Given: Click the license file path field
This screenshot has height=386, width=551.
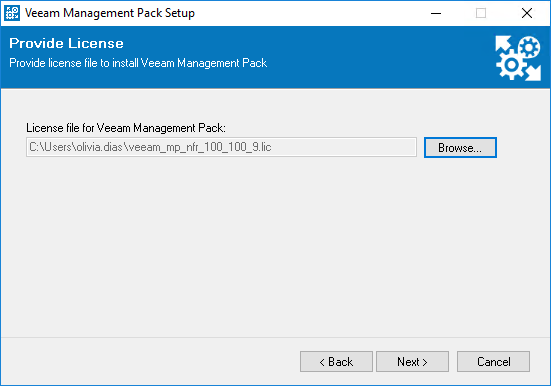Looking at the screenshot, I should [x=221, y=147].
